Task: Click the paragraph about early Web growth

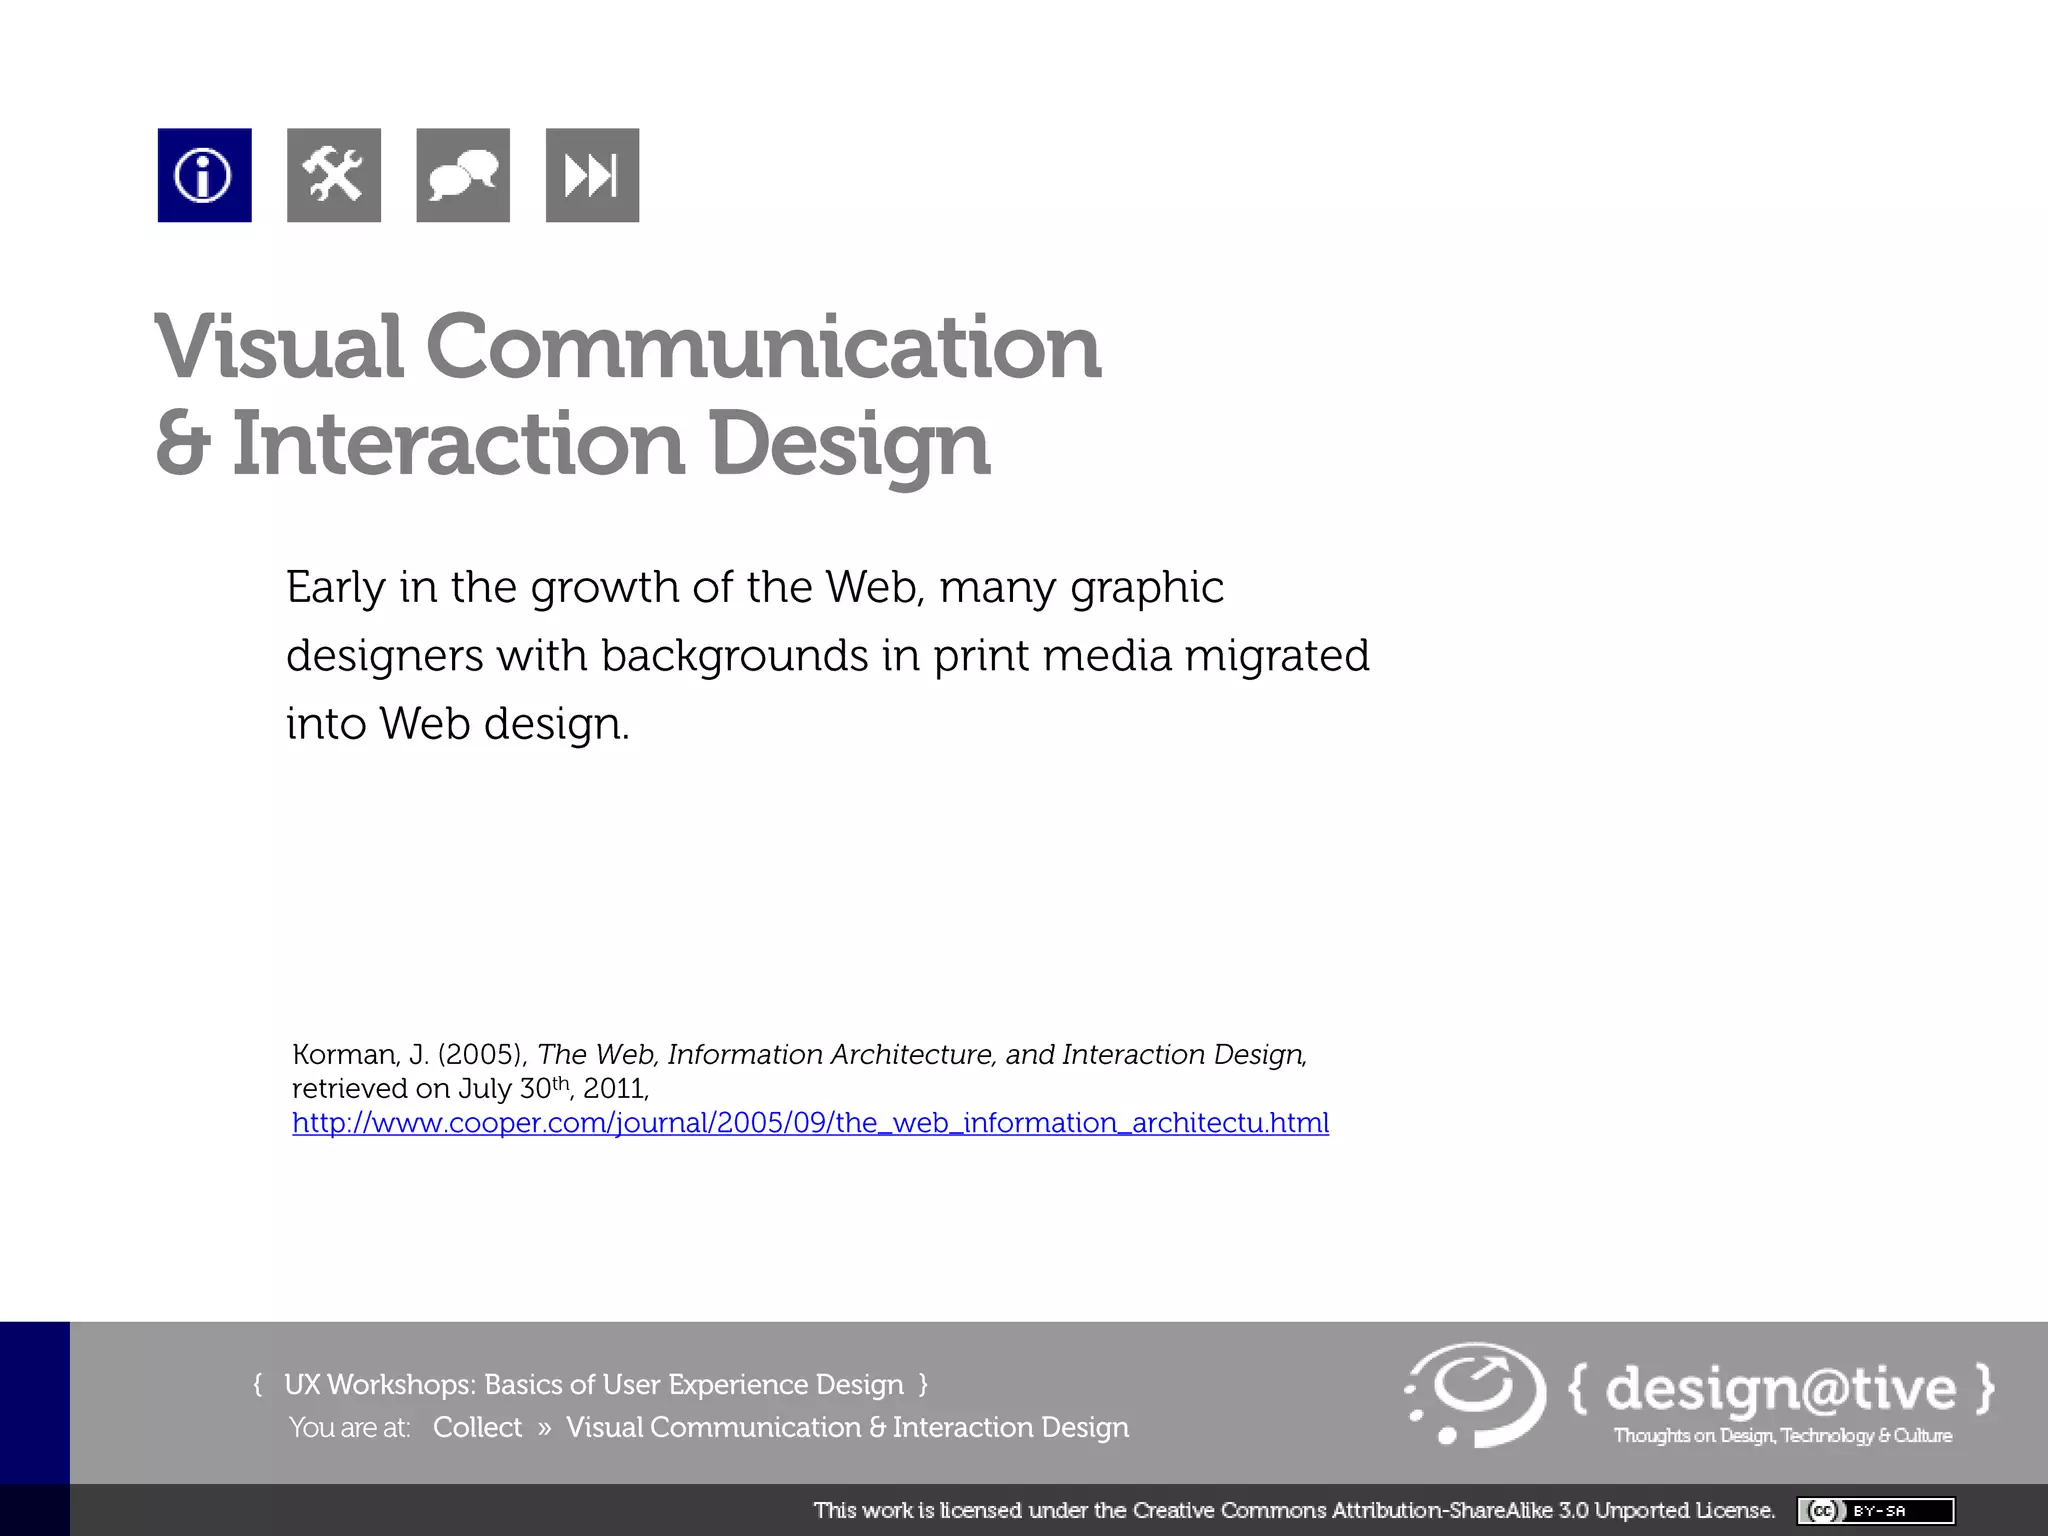Action: coord(826,655)
